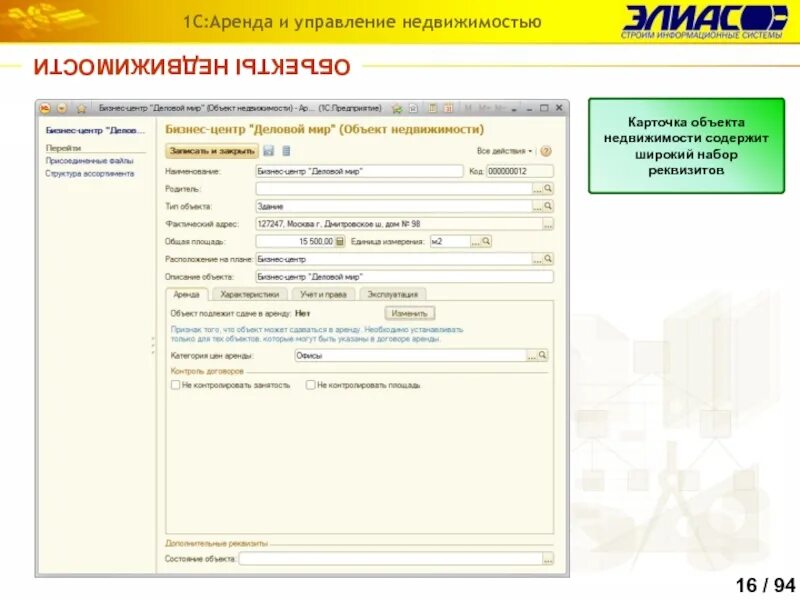Open the Все действия dropdown menu
Image resolution: width=800 pixels, height=600 pixels.
coord(505,151)
